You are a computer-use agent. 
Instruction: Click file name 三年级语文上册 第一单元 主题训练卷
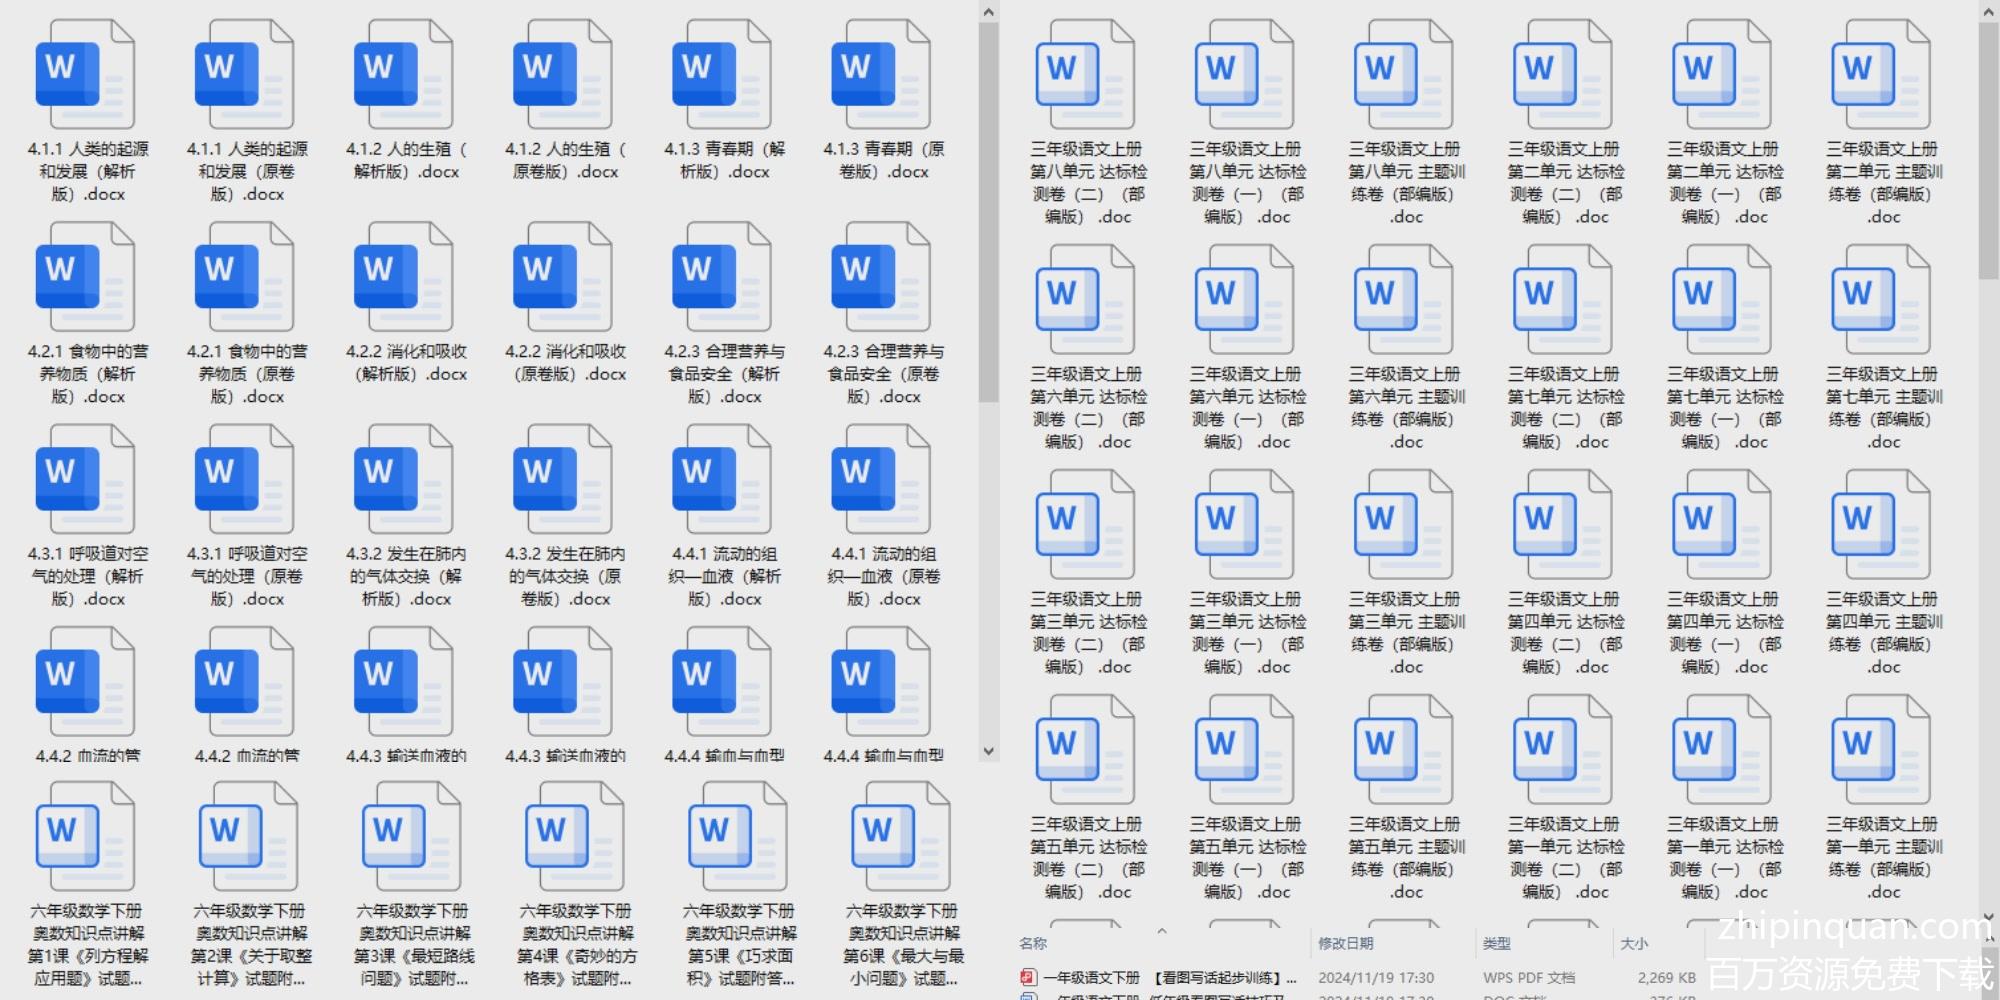(1883, 858)
